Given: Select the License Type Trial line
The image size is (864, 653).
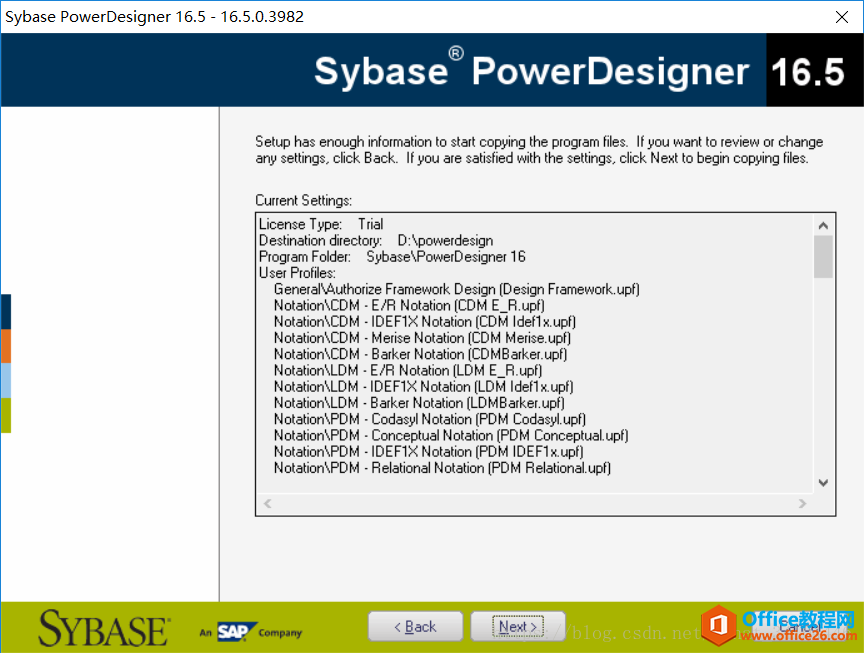Looking at the screenshot, I should [321, 224].
